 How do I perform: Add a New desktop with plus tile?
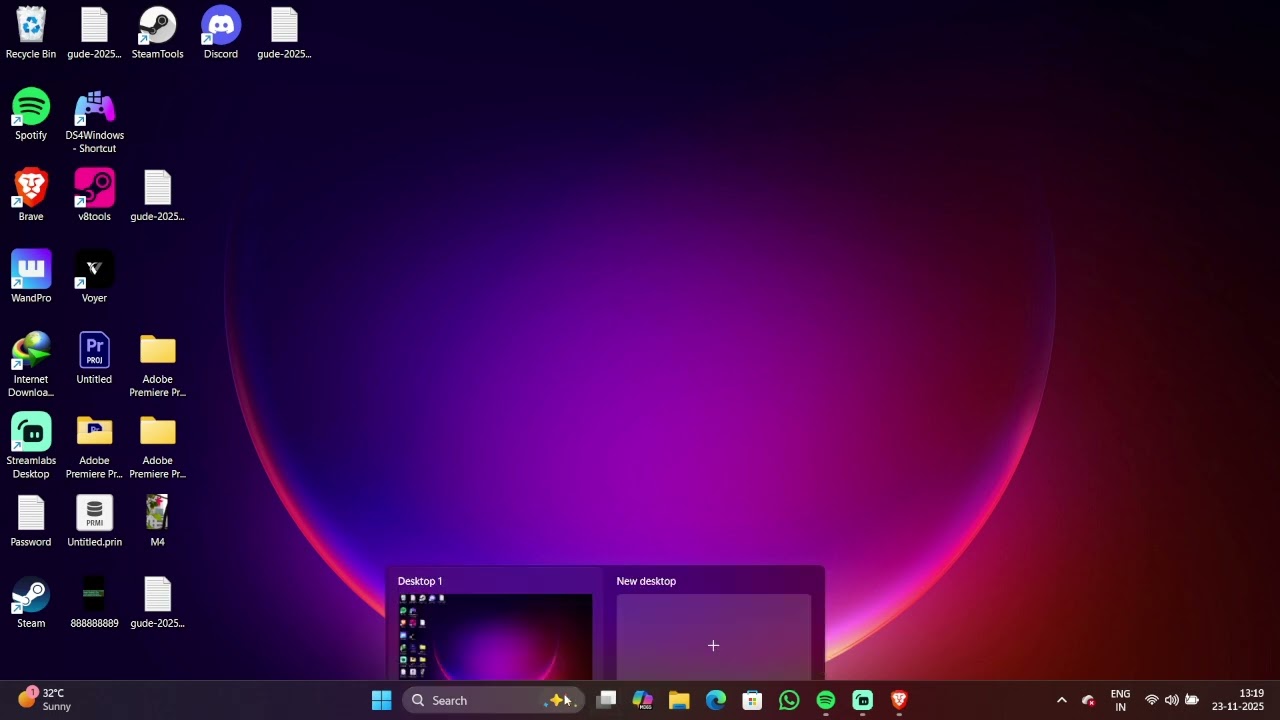coord(713,637)
